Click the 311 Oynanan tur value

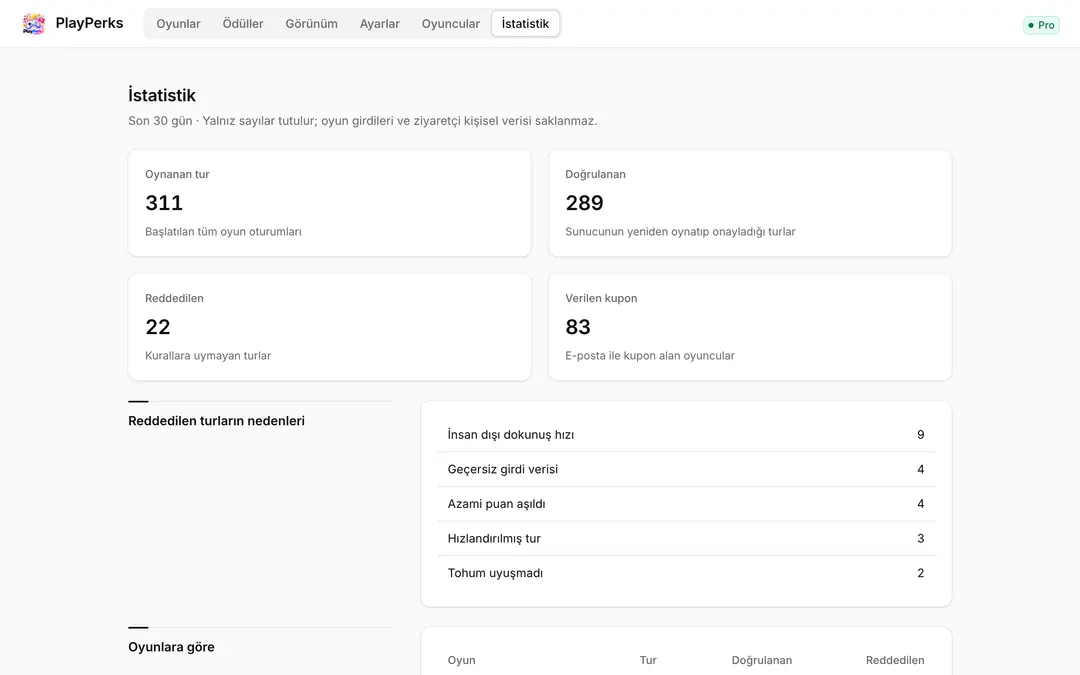(164, 202)
